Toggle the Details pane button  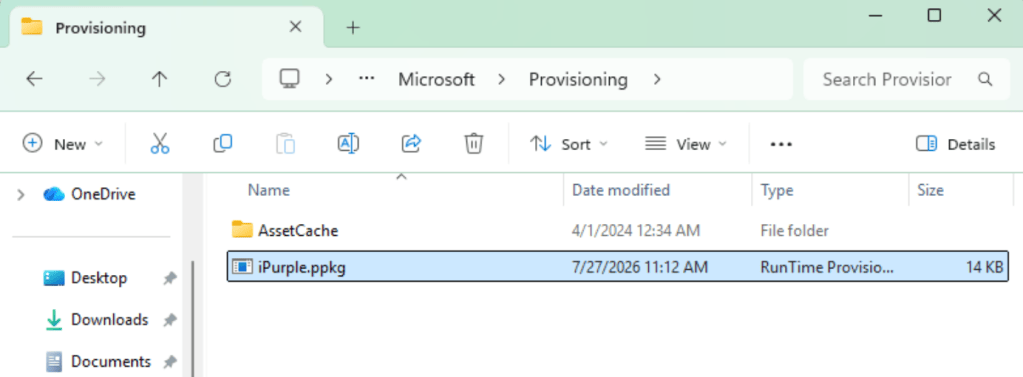(955, 144)
